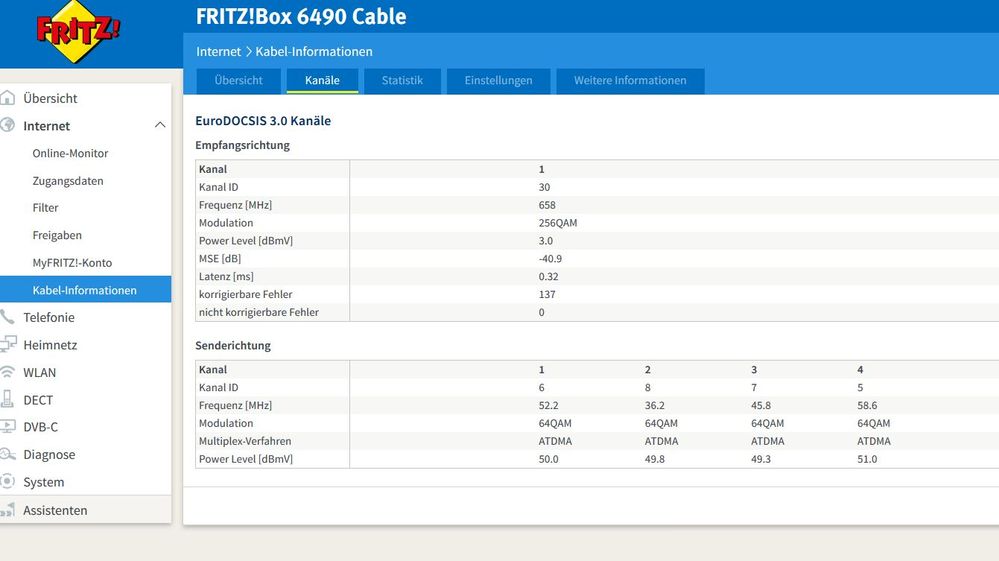The height and width of the screenshot is (561, 999).
Task: Open Filter submenu item
Action: pos(45,208)
